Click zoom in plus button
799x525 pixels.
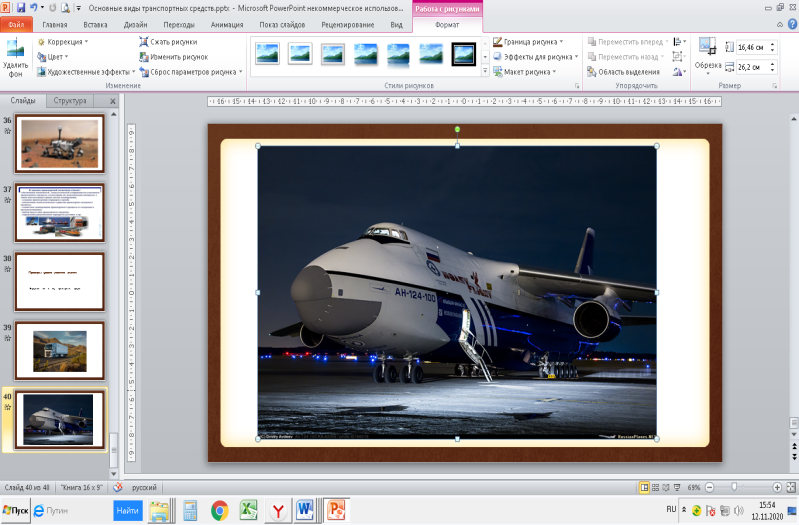pos(777,487)
